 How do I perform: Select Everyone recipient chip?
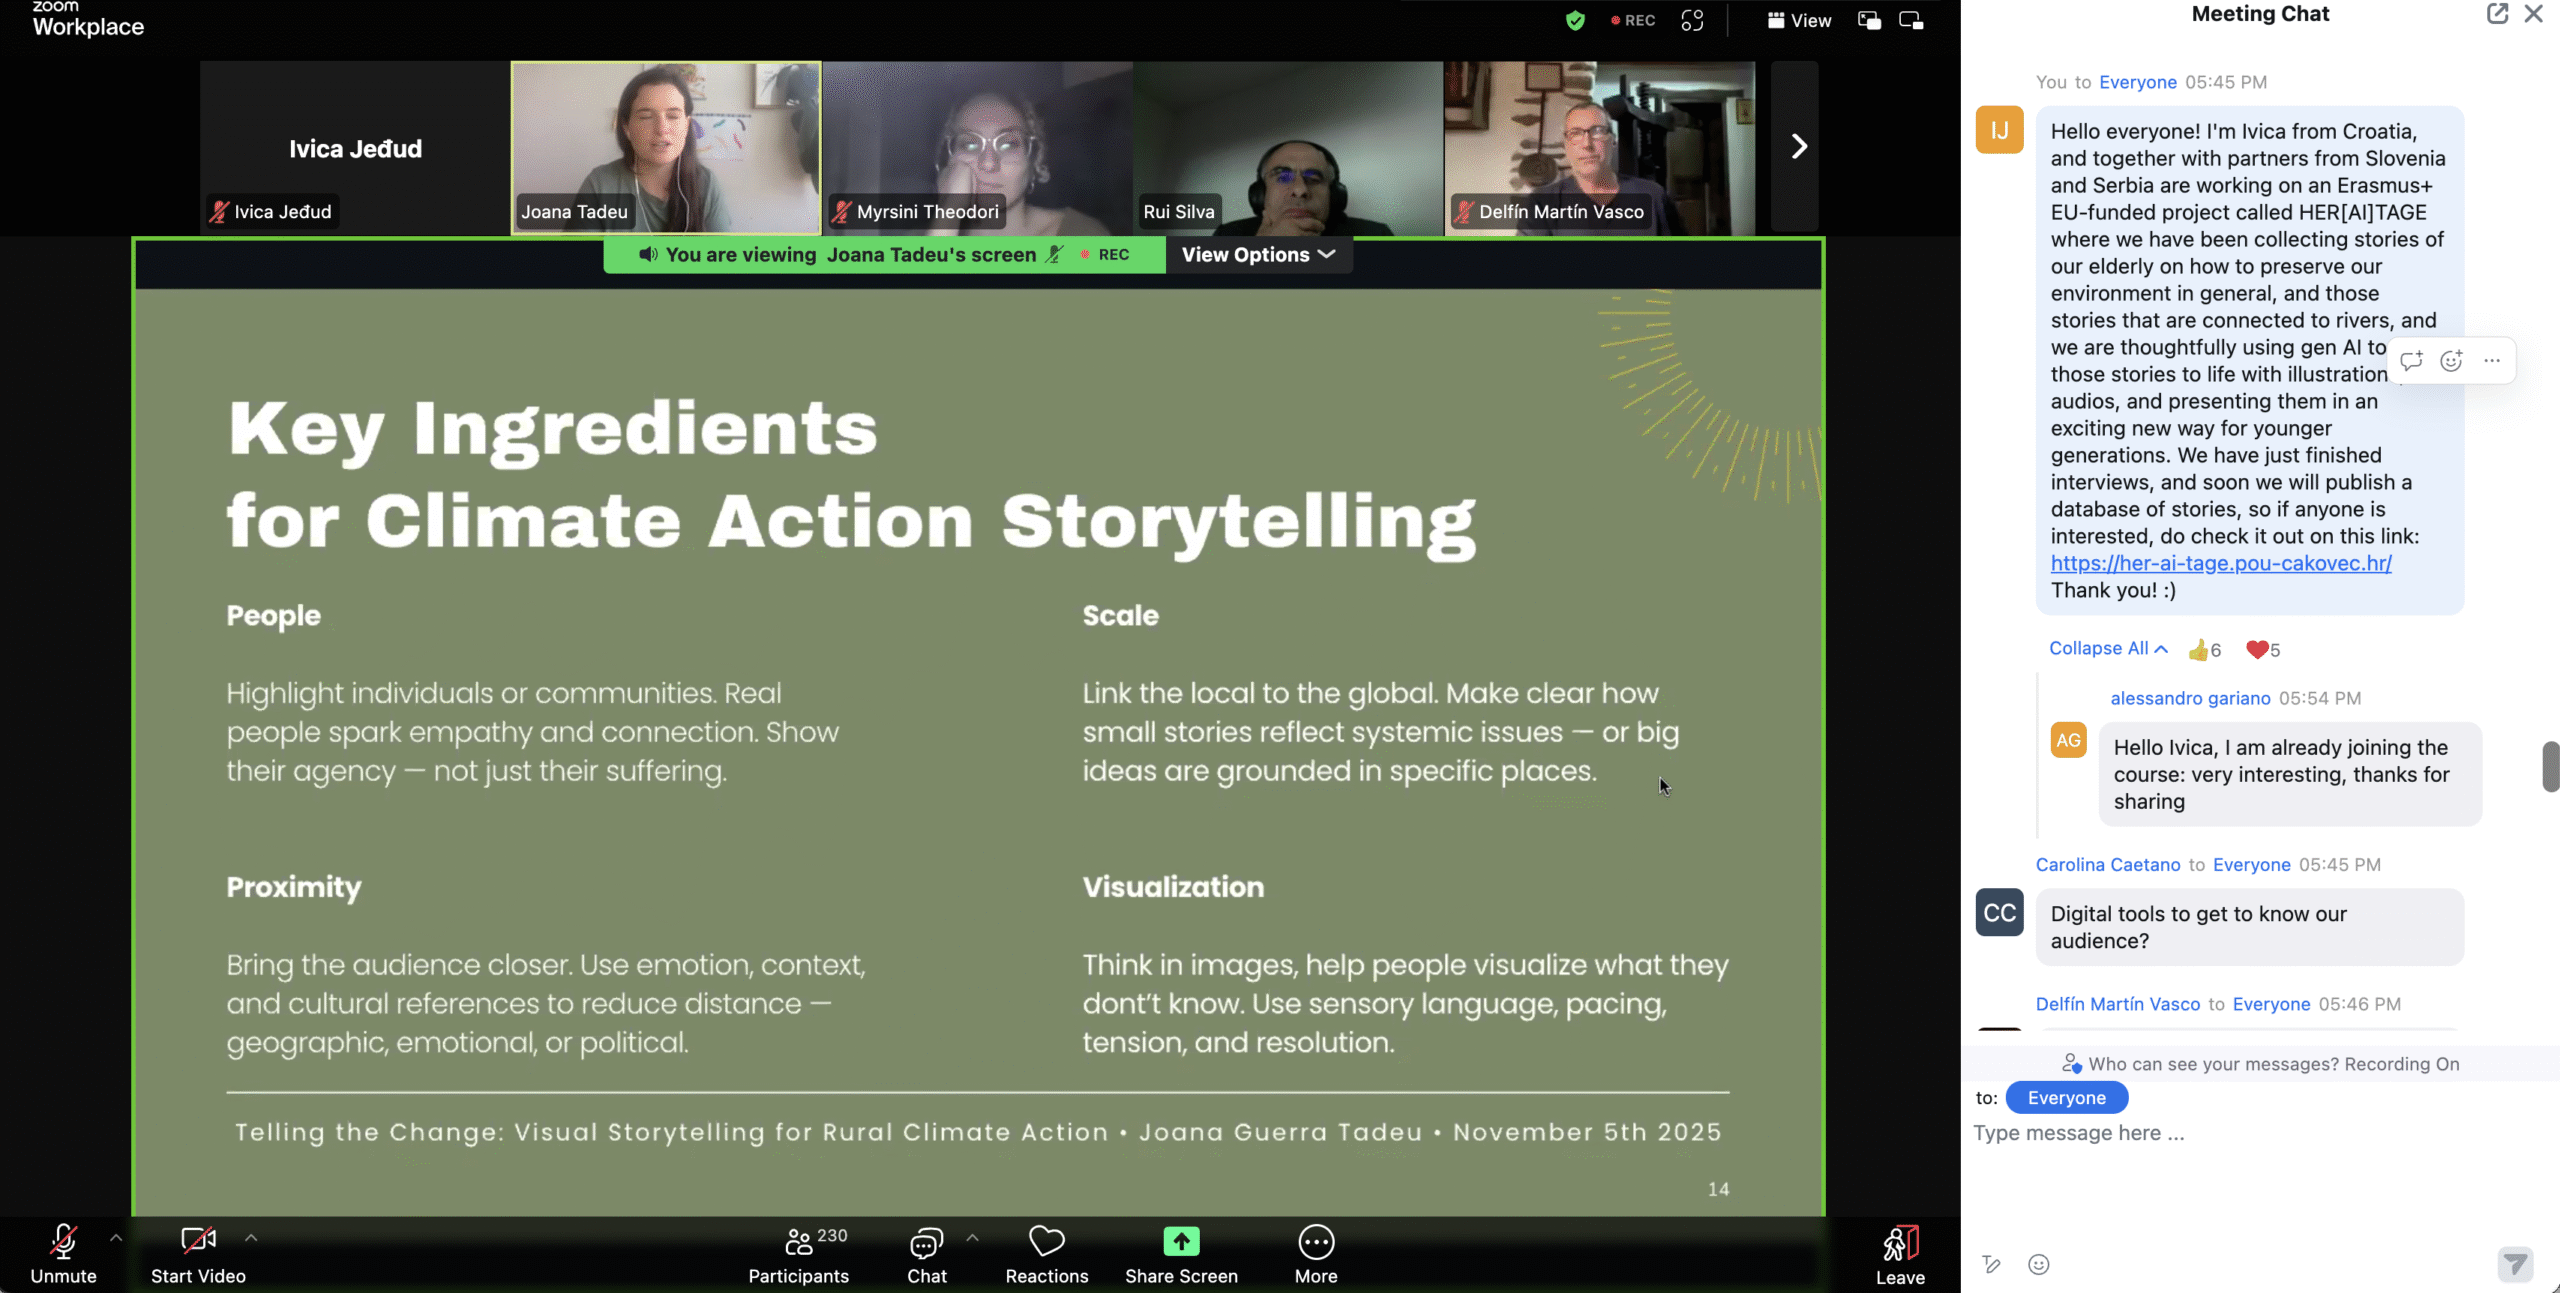pos(2066,1098)
